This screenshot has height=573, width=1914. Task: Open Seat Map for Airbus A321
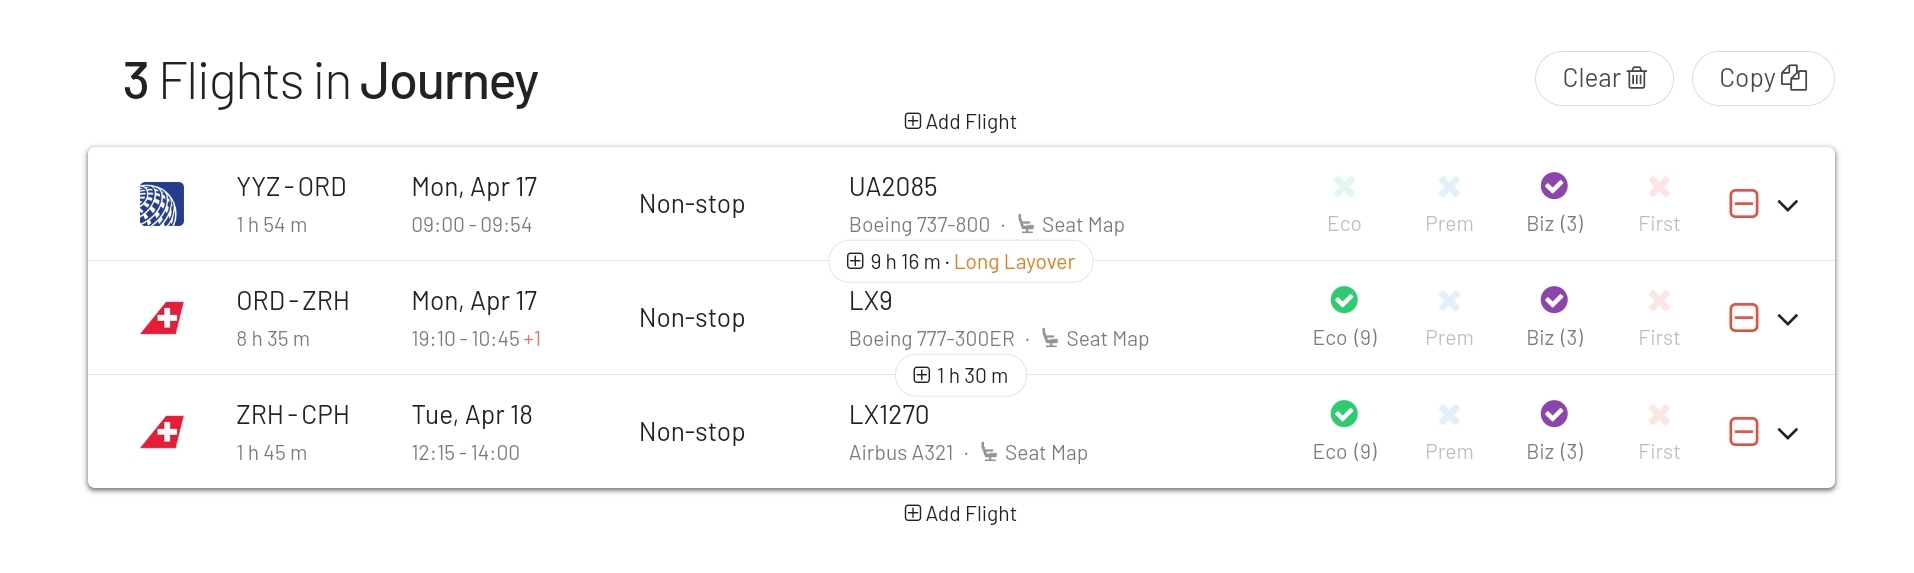1034,453
